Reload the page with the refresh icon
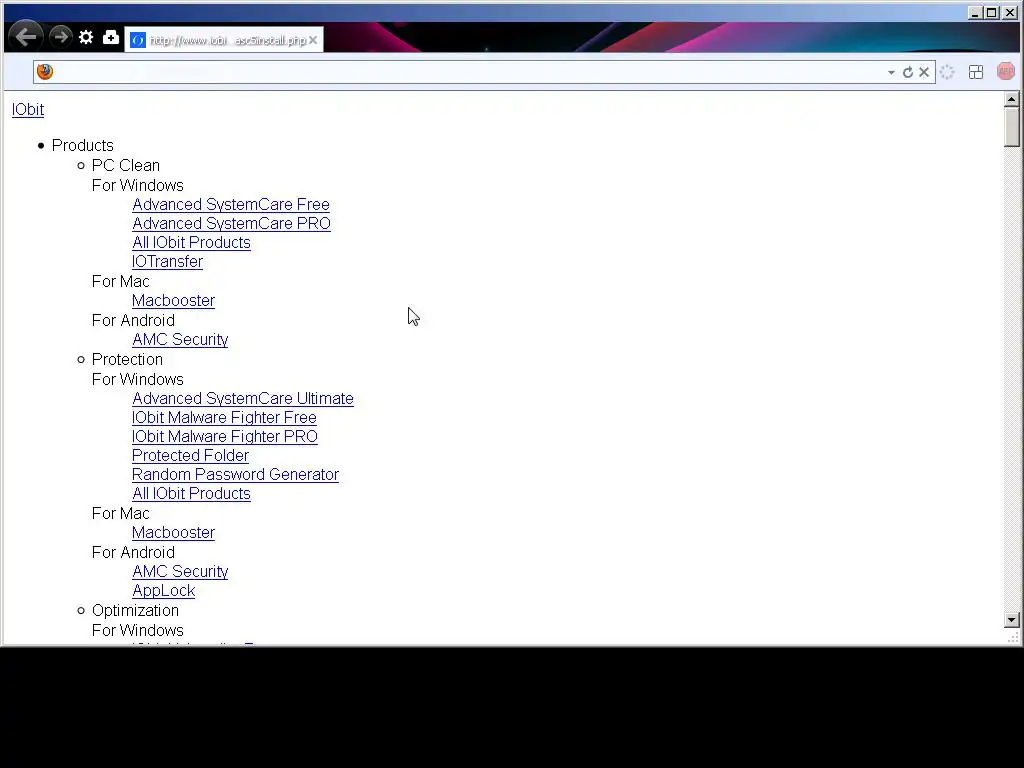 click(908, 72)
